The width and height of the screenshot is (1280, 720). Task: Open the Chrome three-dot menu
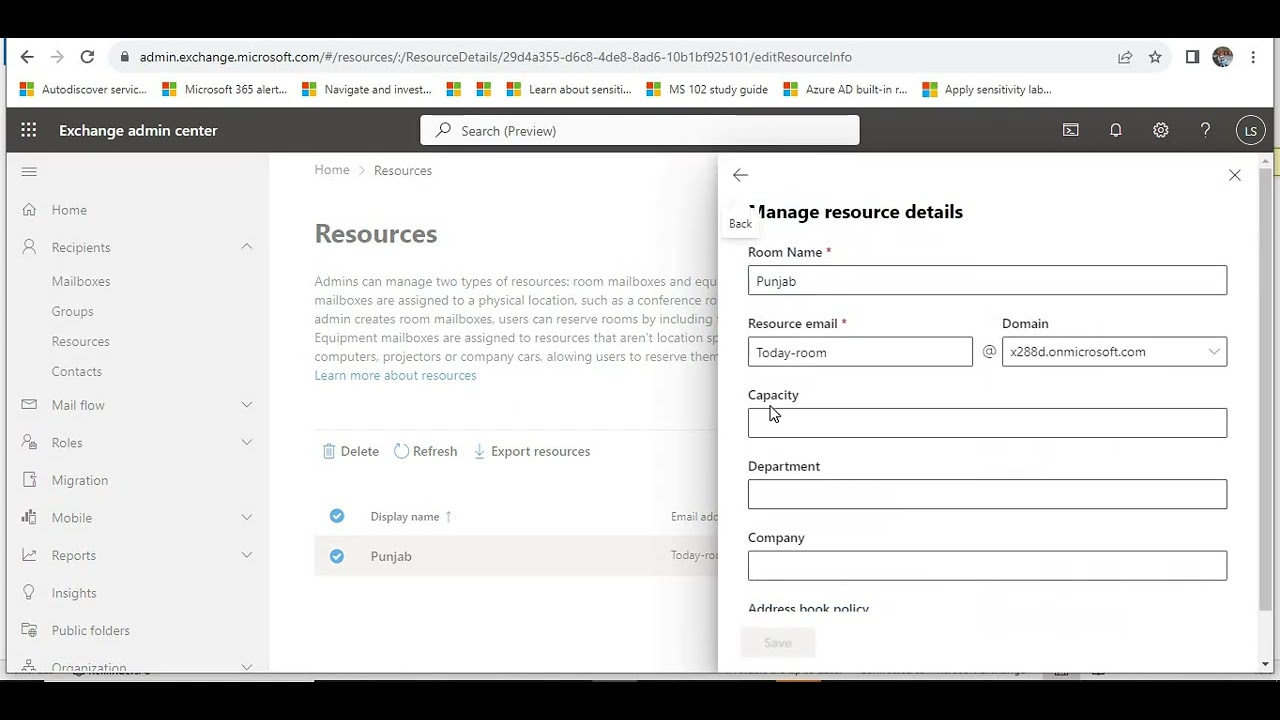tap(1253, 57)
